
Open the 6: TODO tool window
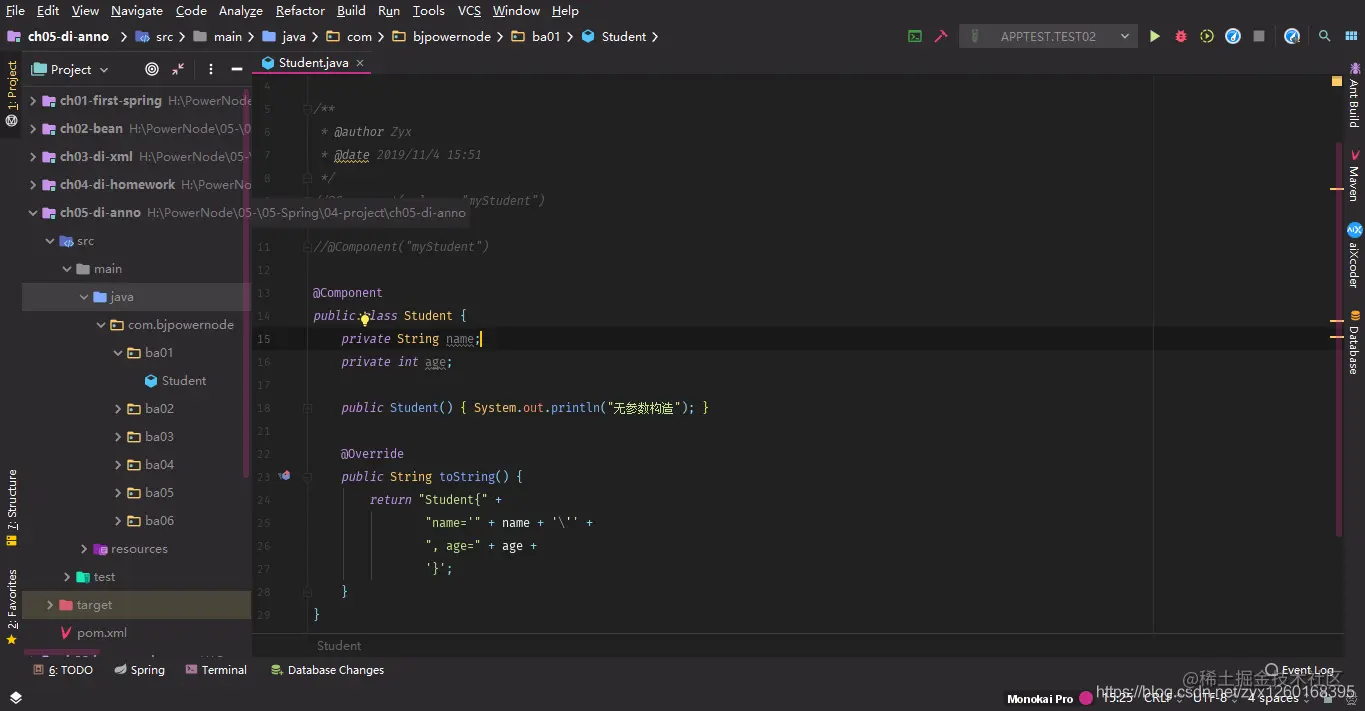point(63,670)
